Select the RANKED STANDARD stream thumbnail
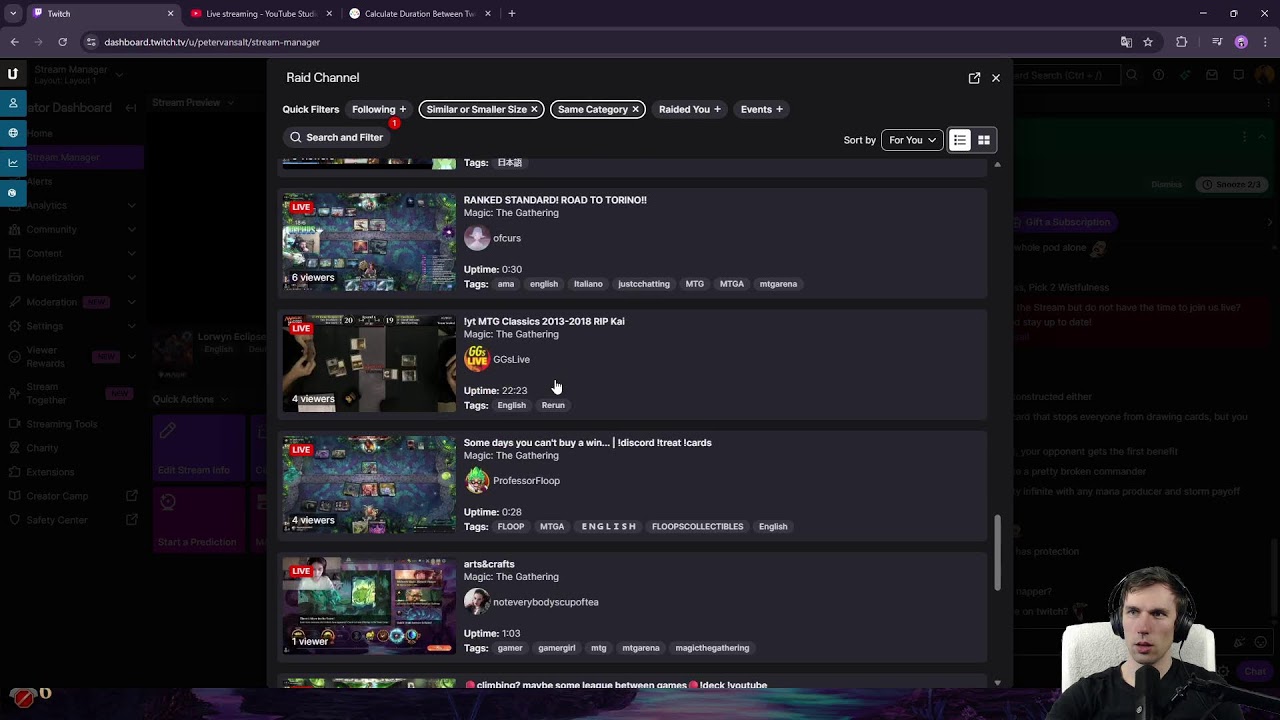Screen dimensions: 1280x720 click(x=369, y=242)
